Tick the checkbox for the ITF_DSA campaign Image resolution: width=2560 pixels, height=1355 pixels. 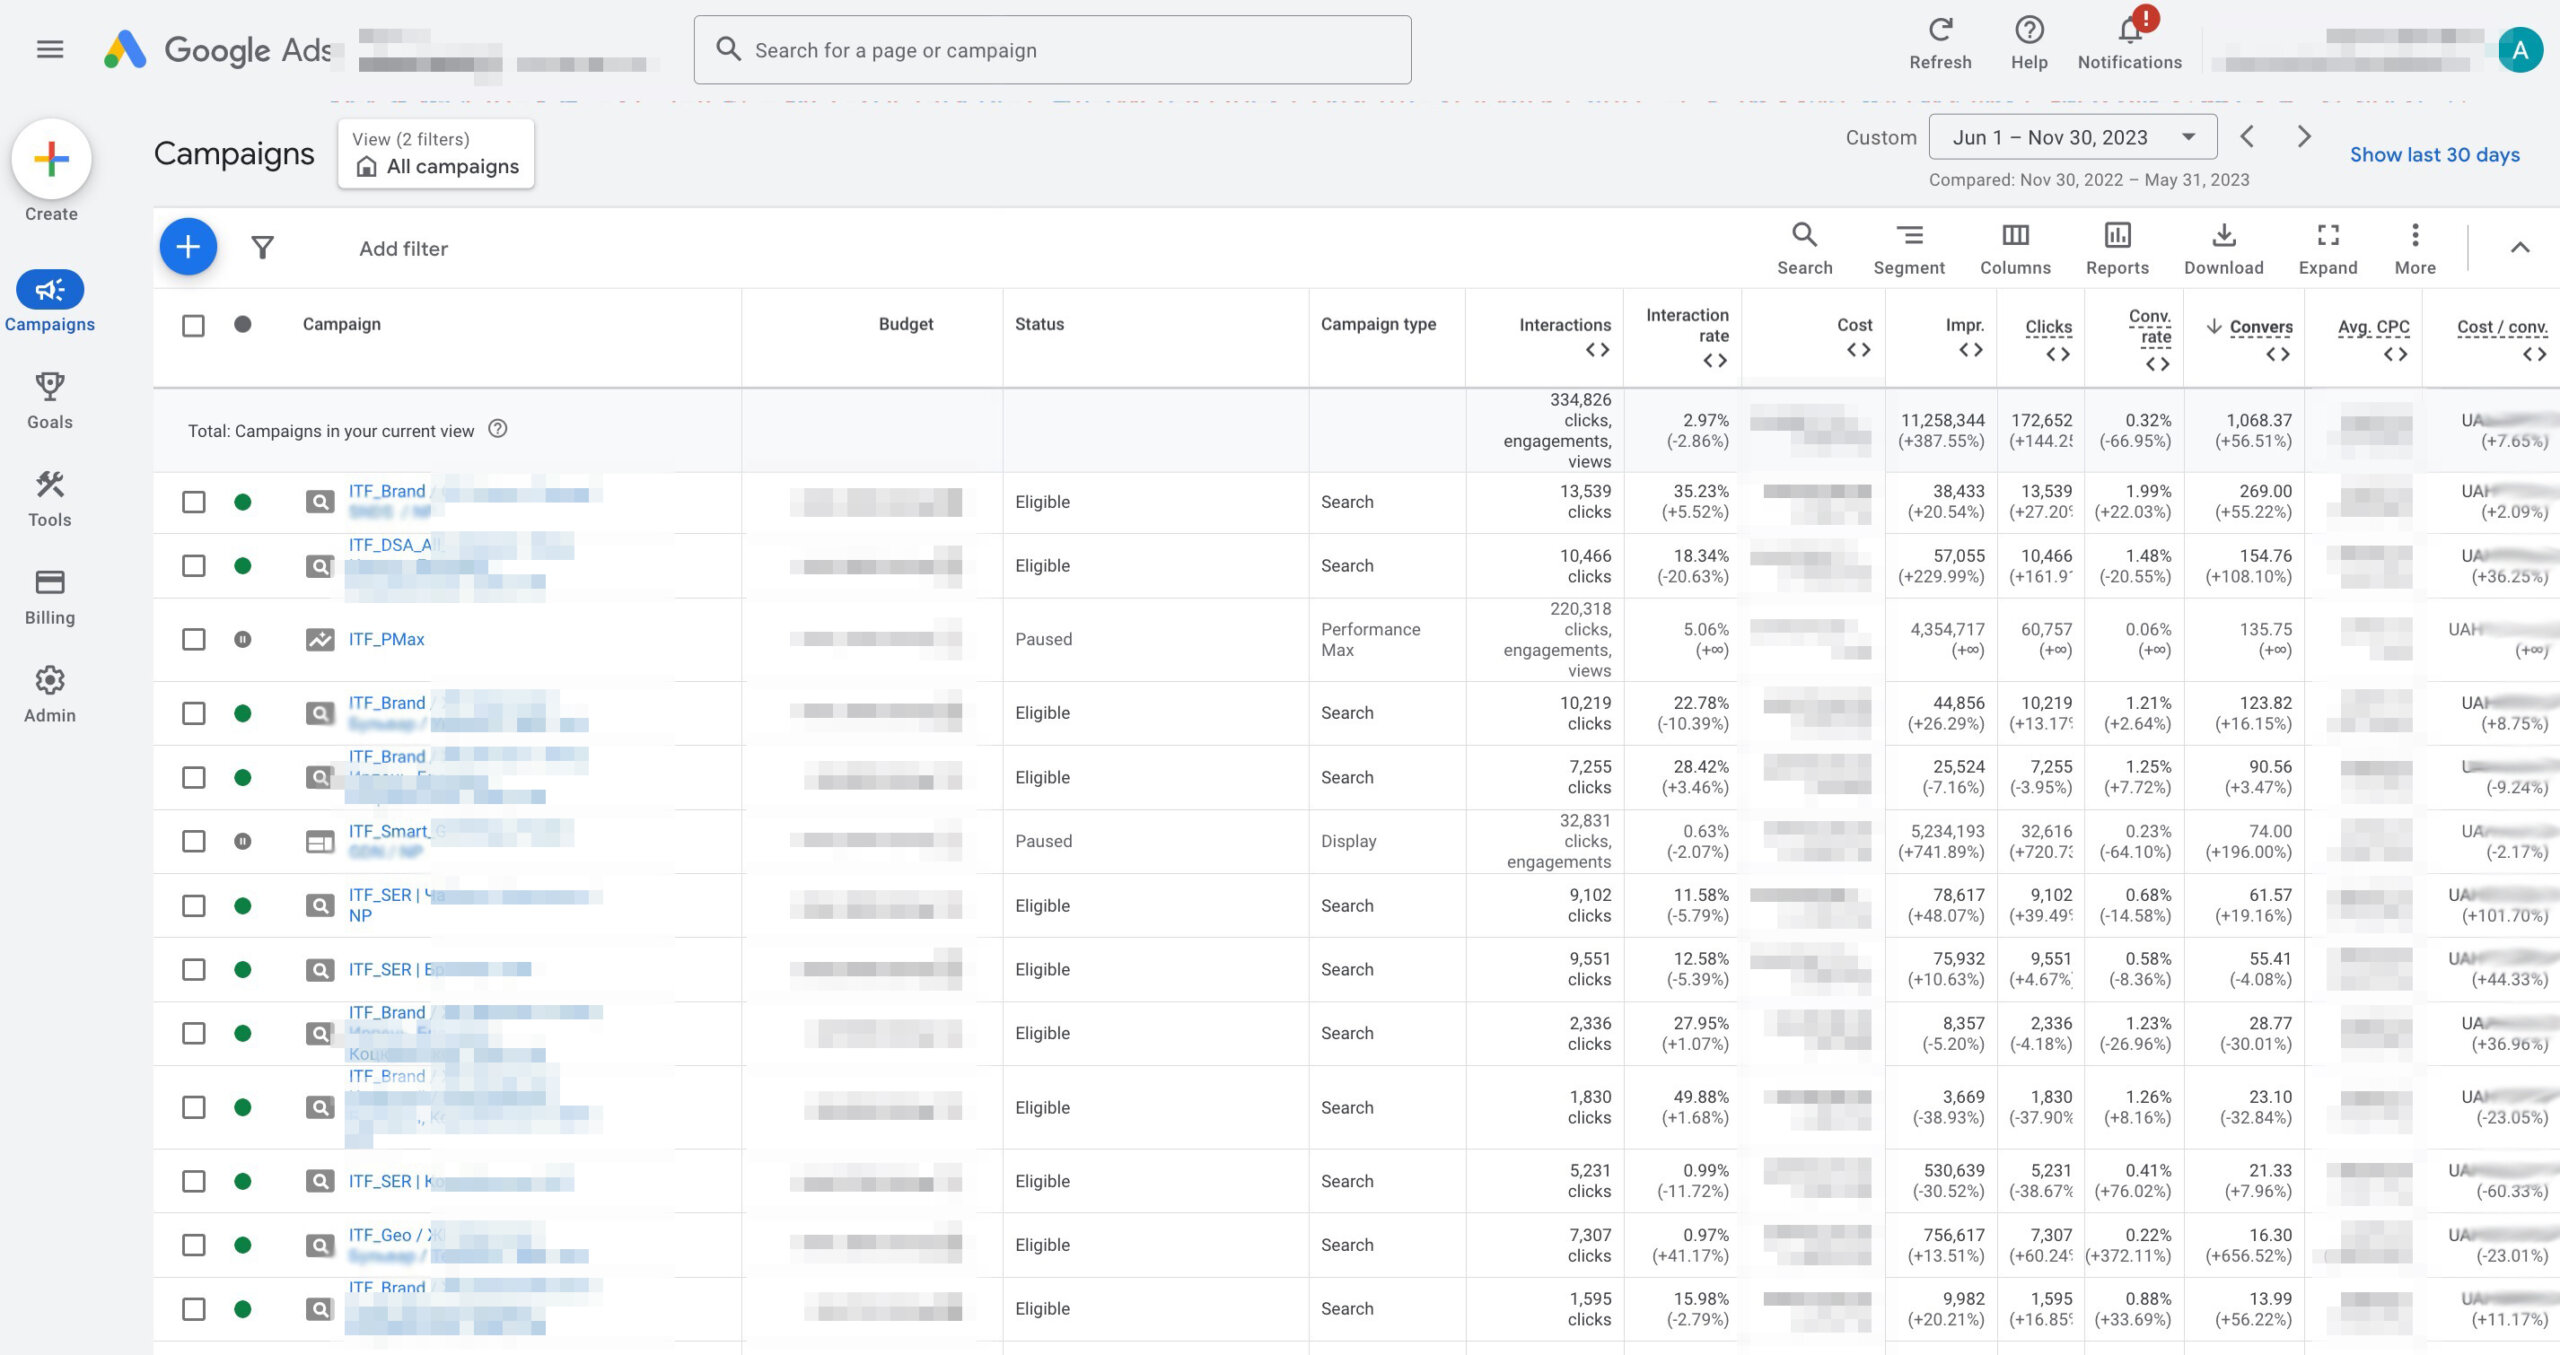pyautogui.click(x=193, y=566)
